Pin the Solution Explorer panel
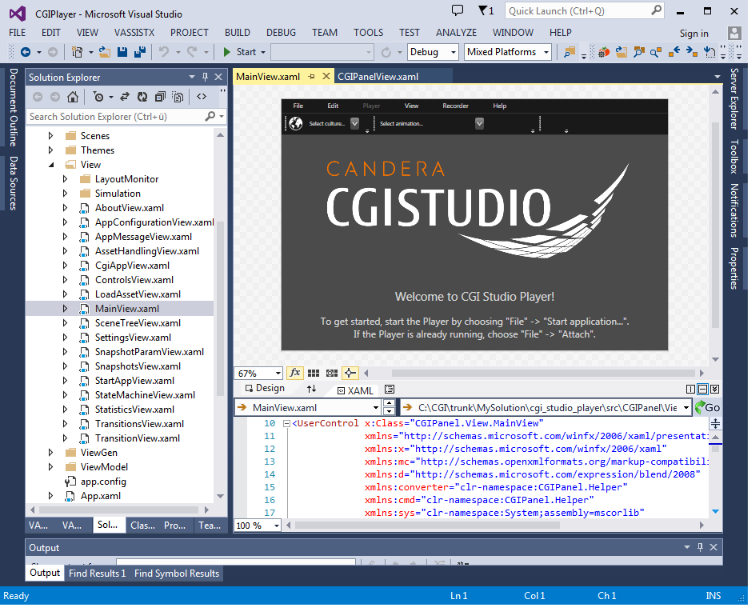This screenshot has width=748, height=605. pos(205,77)
